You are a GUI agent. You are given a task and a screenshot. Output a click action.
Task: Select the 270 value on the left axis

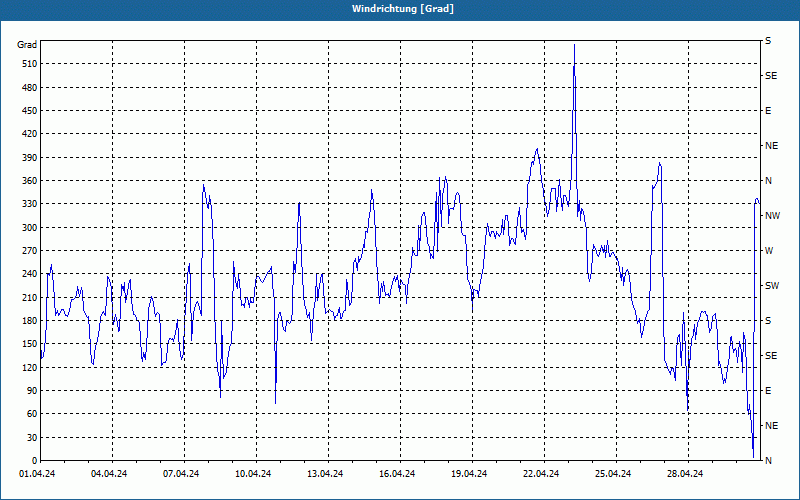31,251
